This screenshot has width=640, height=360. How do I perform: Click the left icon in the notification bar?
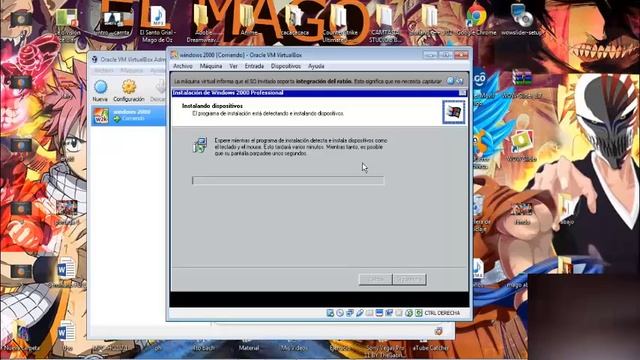pos(451,81)
